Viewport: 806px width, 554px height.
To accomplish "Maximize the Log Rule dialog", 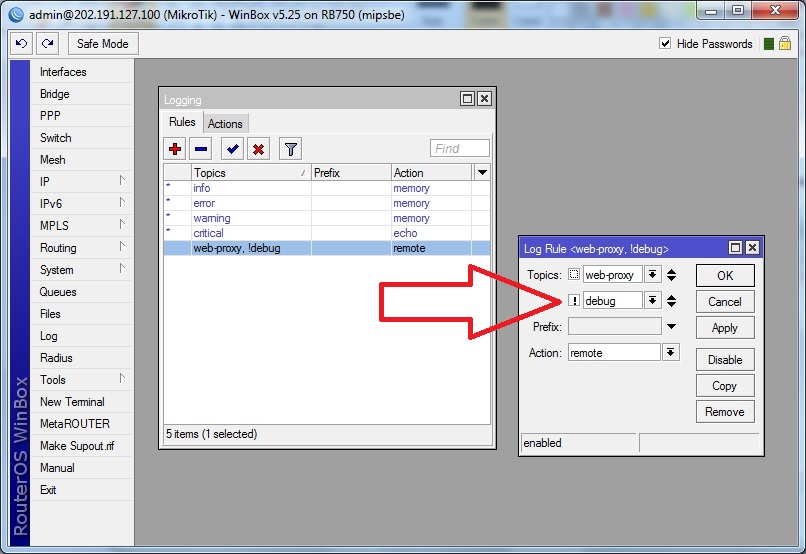I will click(x=736, y=248).
